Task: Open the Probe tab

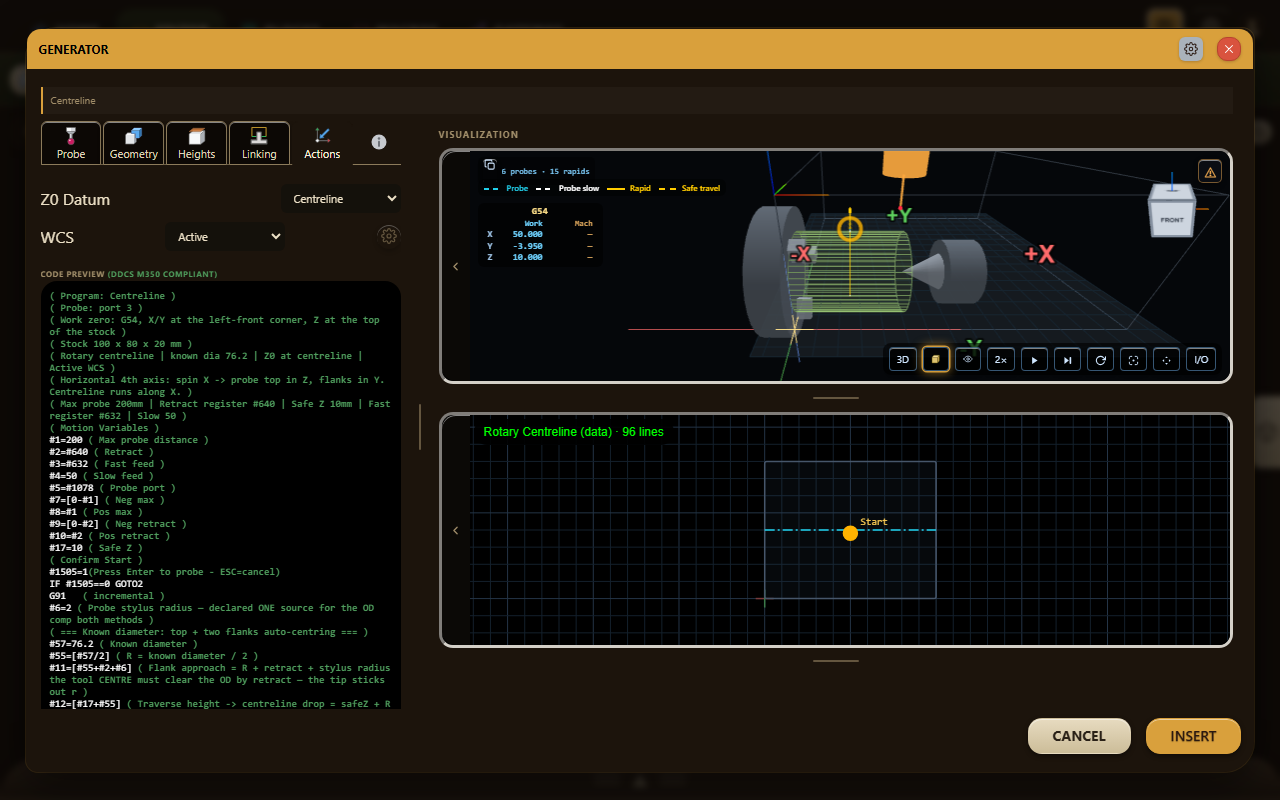Action: click(x=71, y=143)
